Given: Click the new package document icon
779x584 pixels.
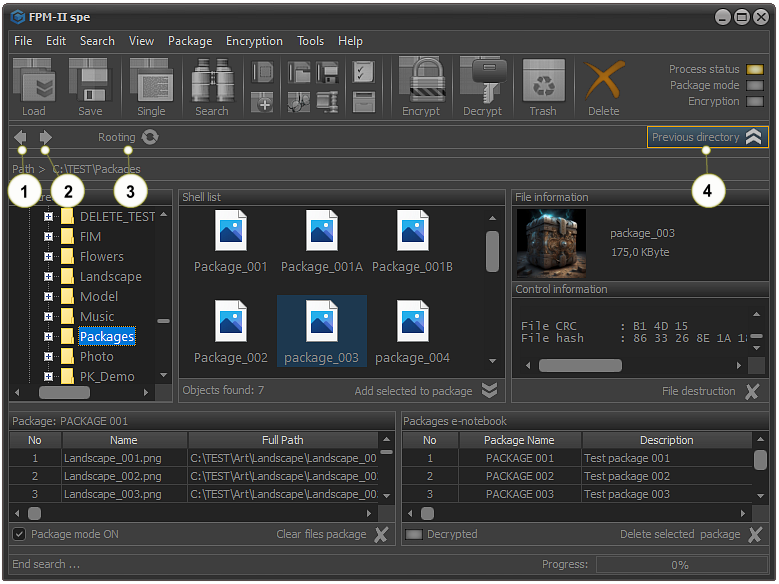Looking at the screenshot, I should (263, 72).
